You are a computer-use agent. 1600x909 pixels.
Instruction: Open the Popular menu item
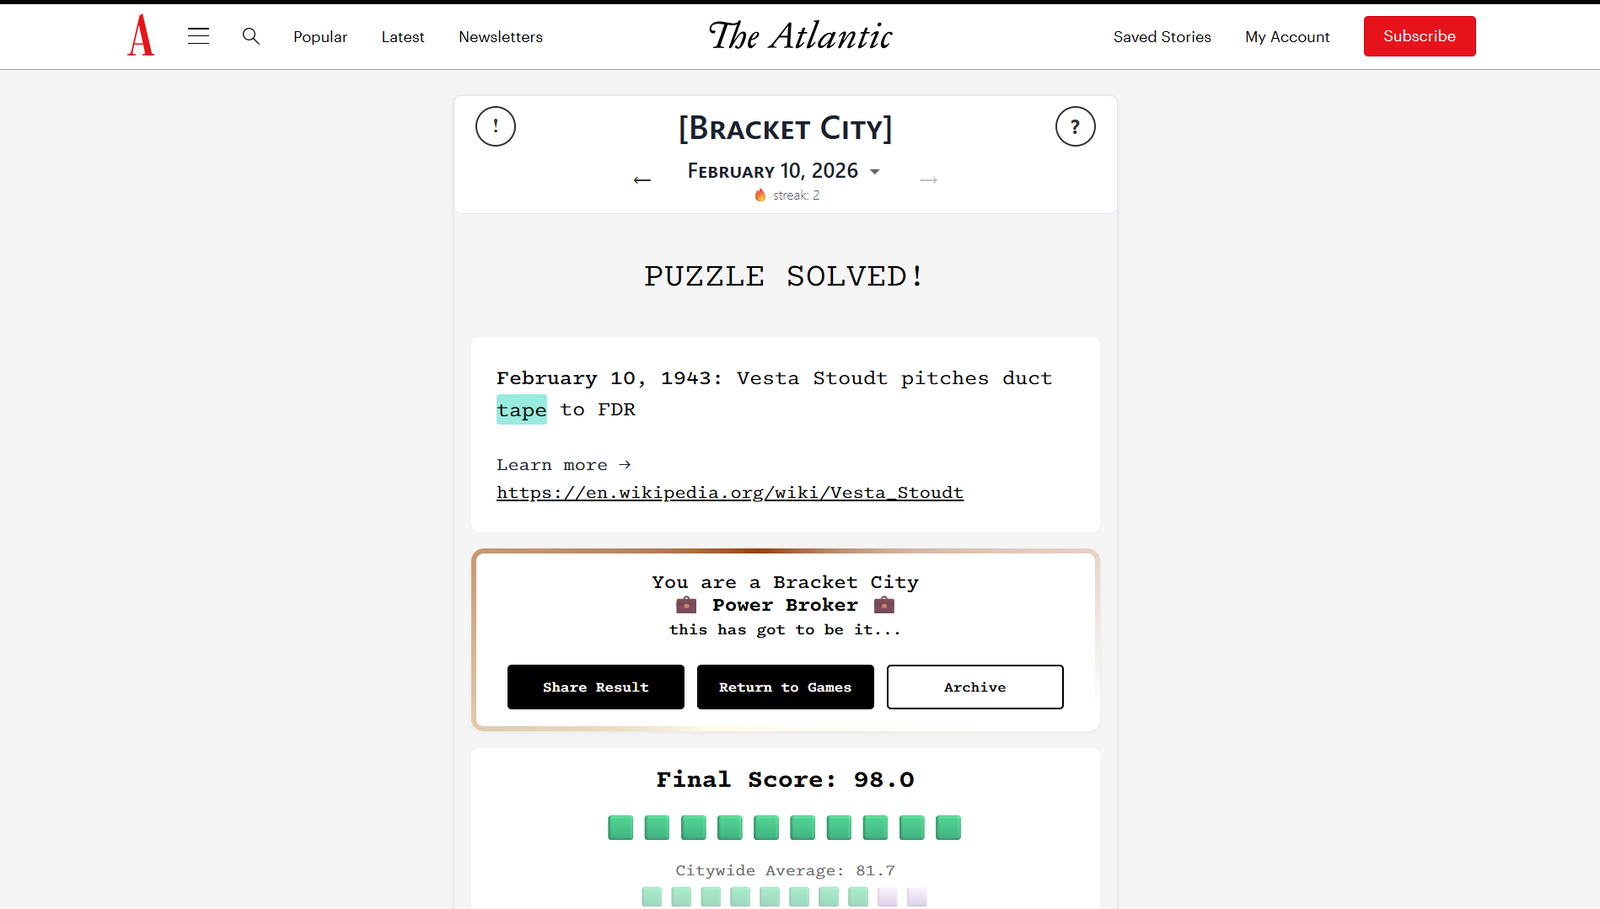[x=320, y=37]
